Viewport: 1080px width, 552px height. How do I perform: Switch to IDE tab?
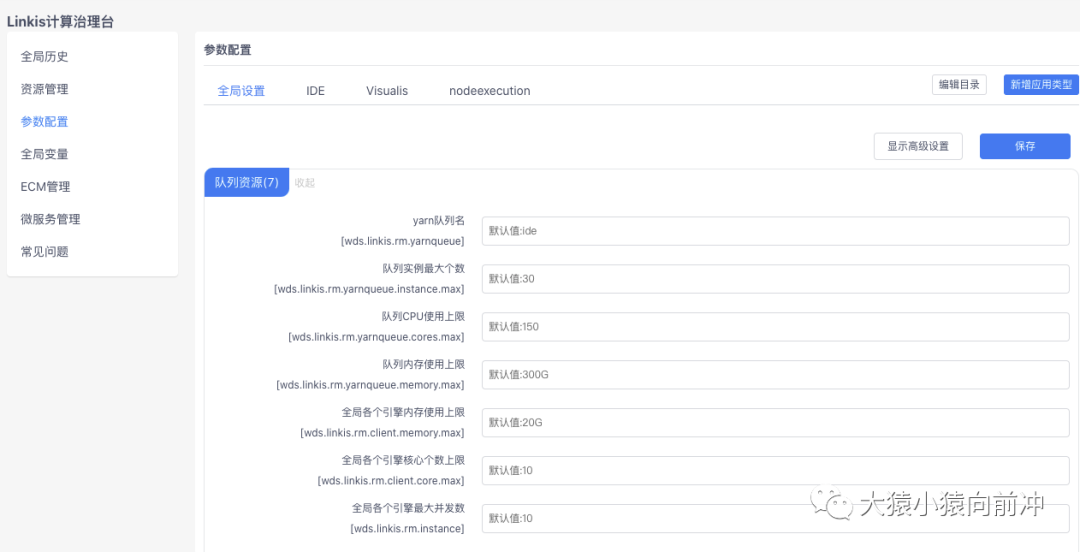pos(315,91)
